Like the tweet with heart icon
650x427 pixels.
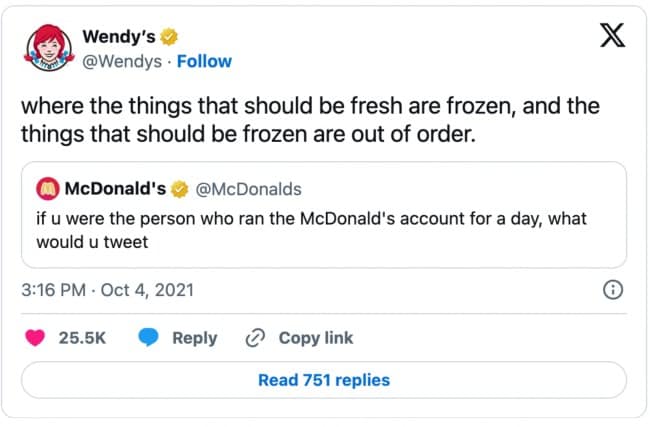[36, 338]
